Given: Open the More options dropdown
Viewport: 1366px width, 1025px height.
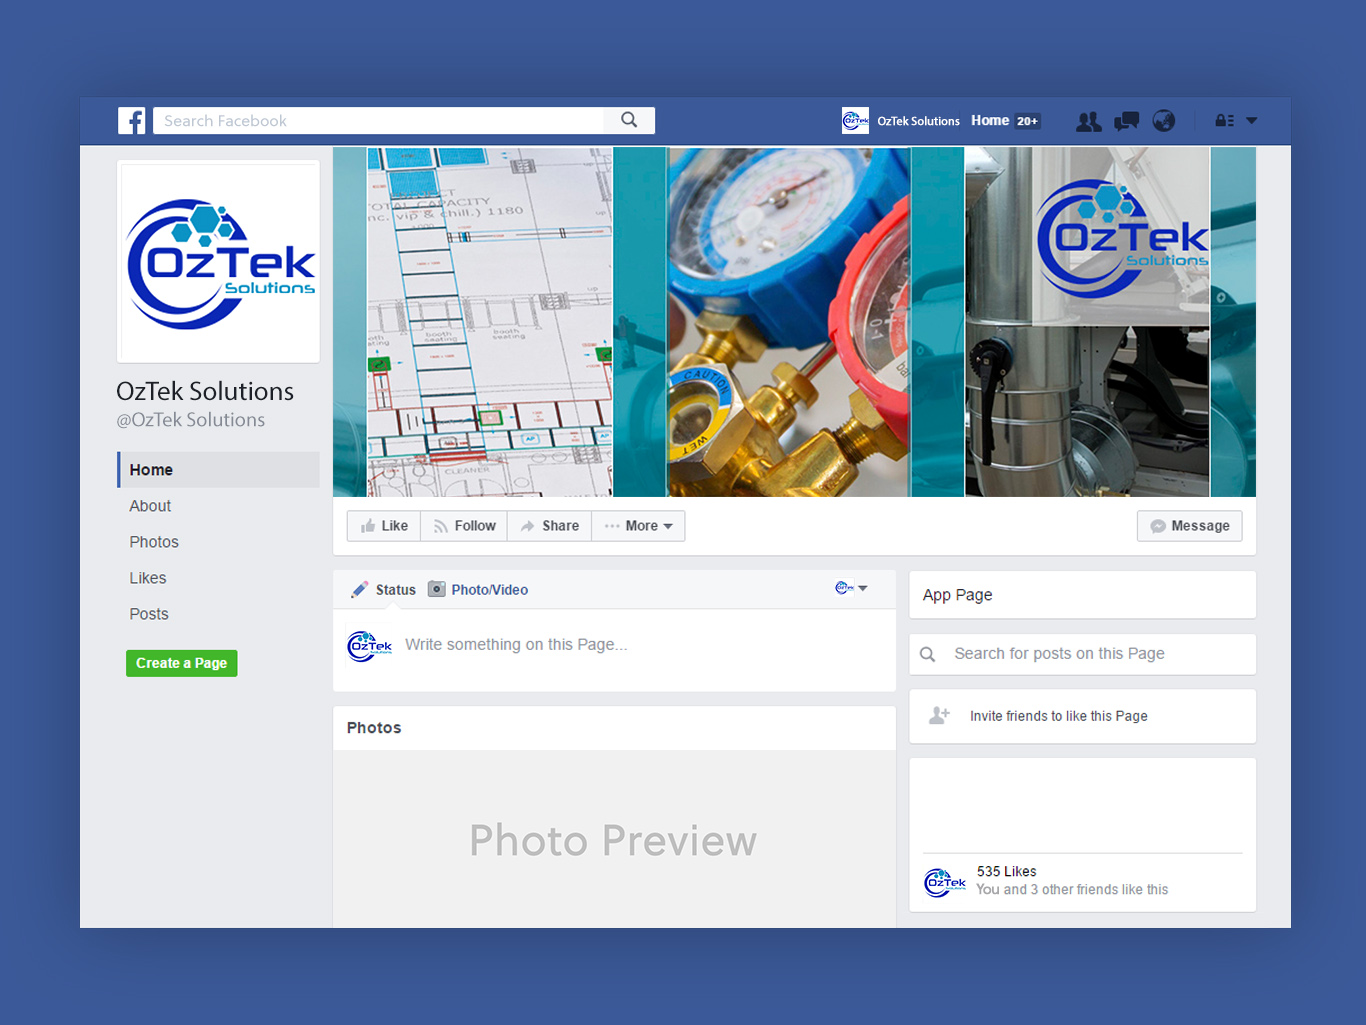Looking at the screenshot, I should pyautogui.click(x=638, y=525).
